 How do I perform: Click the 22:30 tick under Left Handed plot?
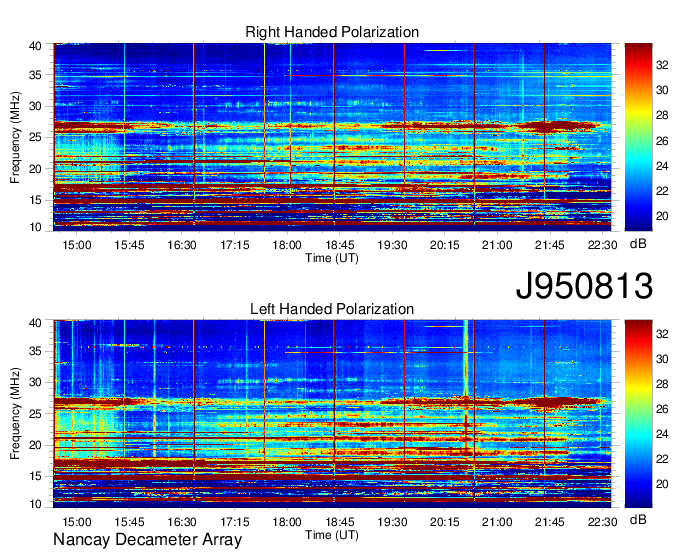click(x=602, y=522)
